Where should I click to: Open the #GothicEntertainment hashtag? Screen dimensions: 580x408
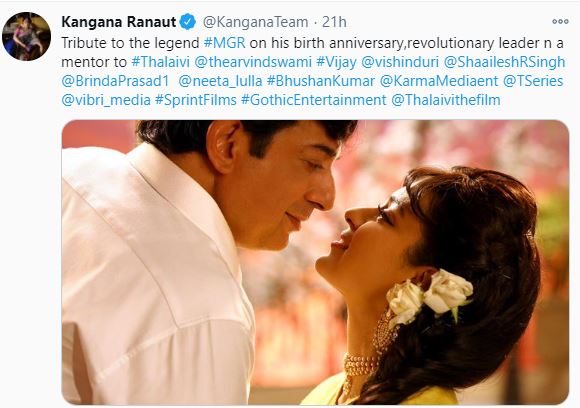(314, 100)
